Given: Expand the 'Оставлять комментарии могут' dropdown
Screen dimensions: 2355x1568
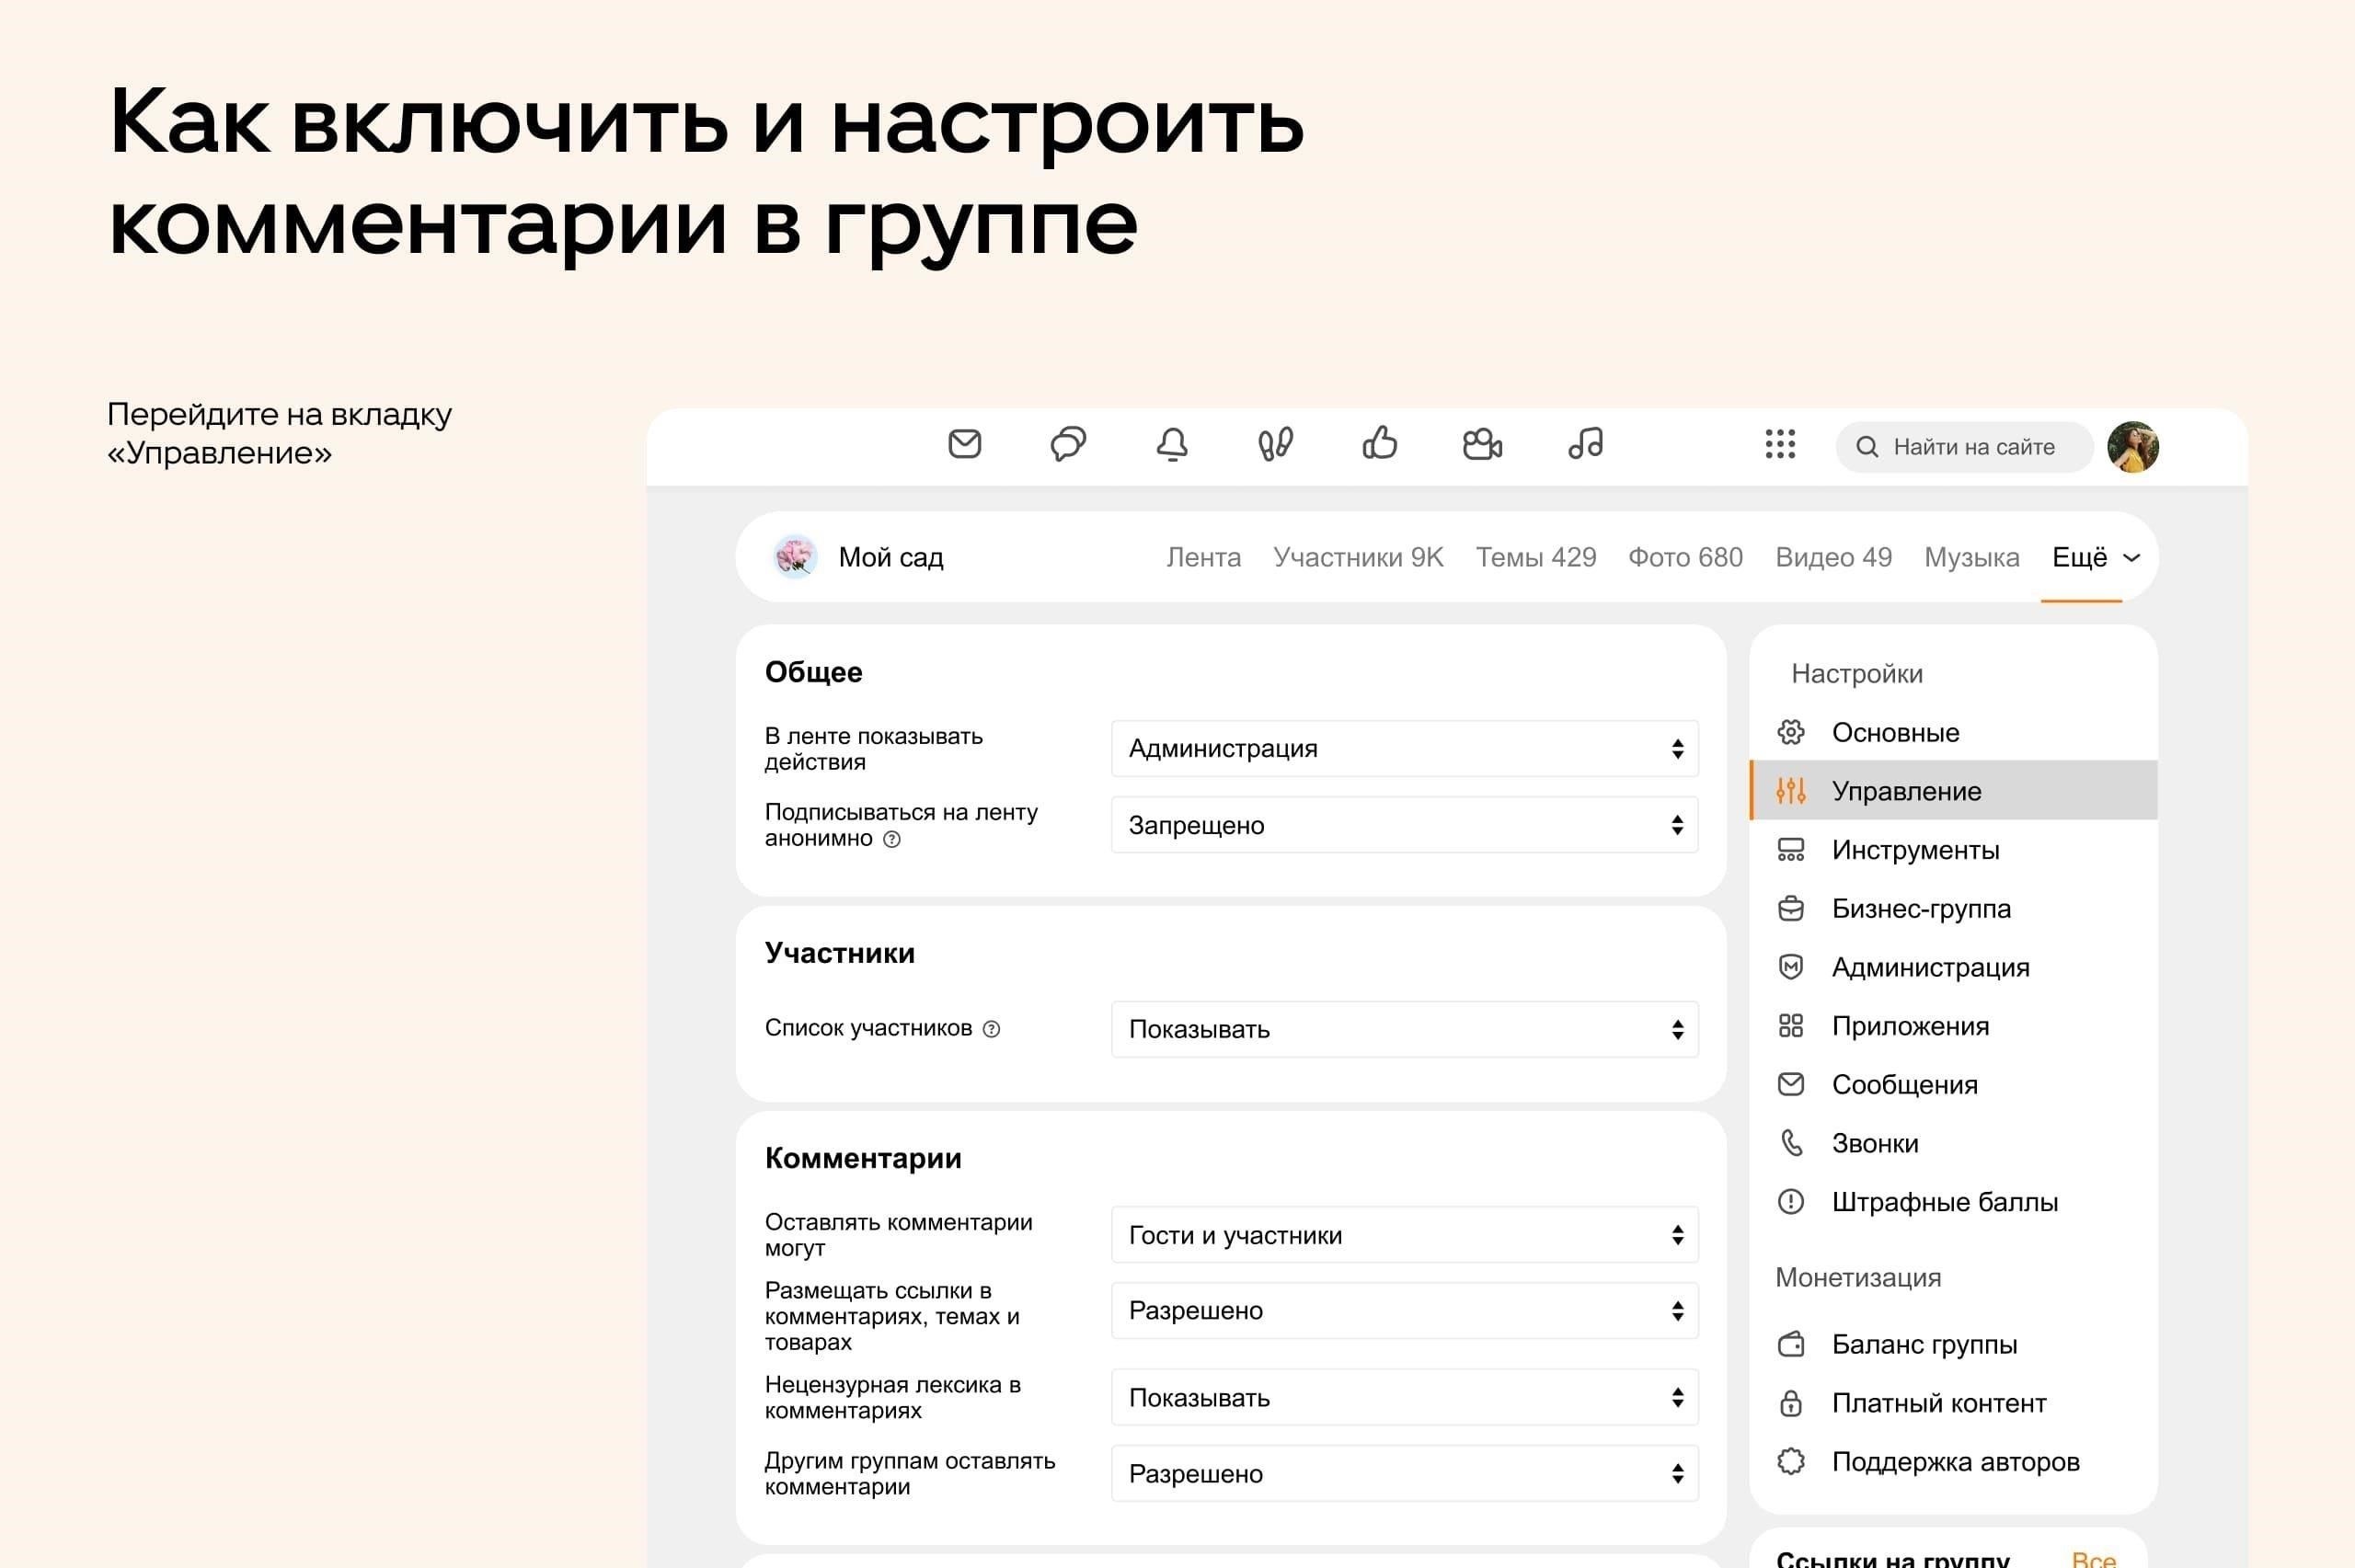Looking at the screenshot, I should 1404,1235.
